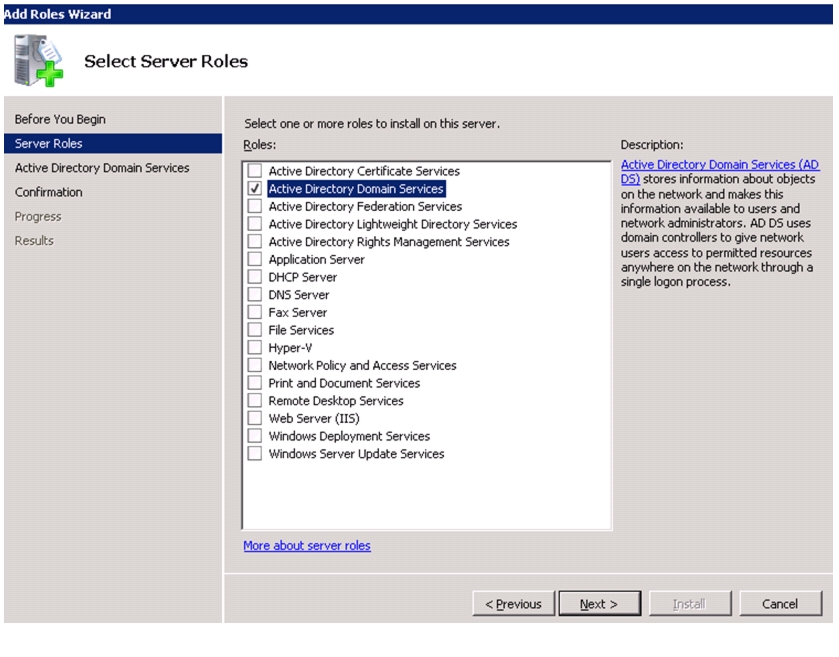Select the Web Server (IIS) role label
Viewport: 839px width, 657px height.
314,418
